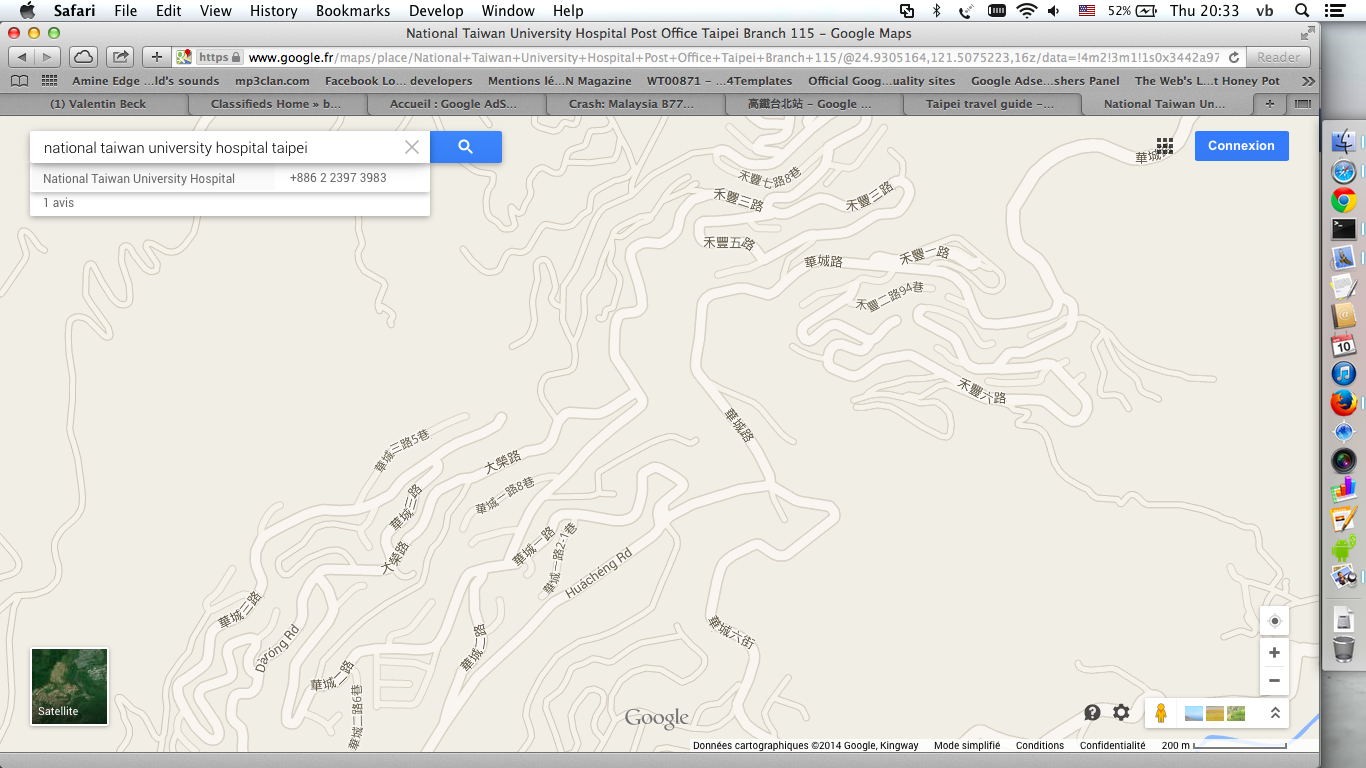Open the Amine Edge ...ld's sounds bookmark

click(145, 81)
